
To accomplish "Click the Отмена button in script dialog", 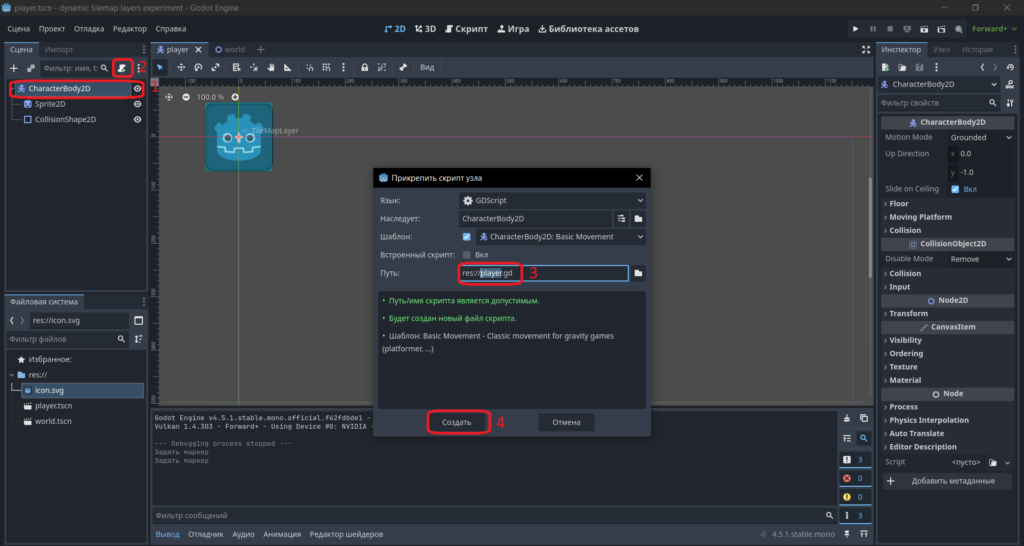I will tap(566, 423).
